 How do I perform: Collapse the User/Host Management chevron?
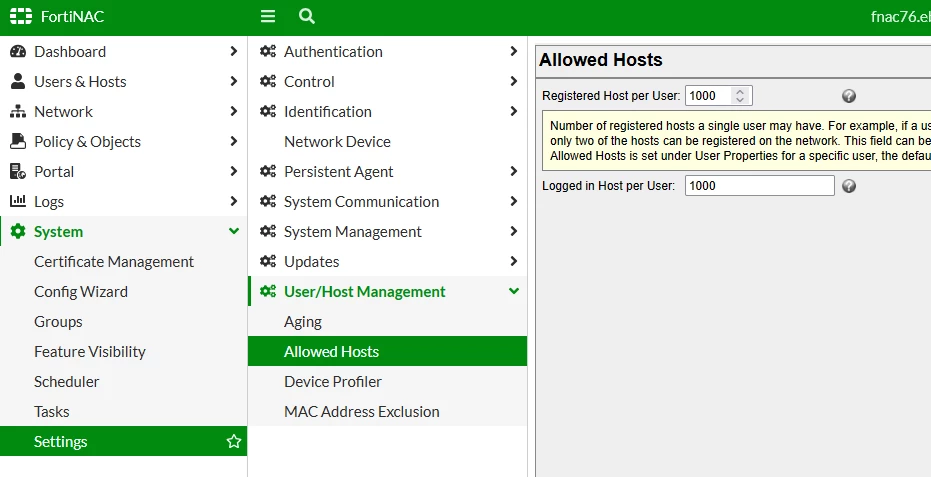514,291
